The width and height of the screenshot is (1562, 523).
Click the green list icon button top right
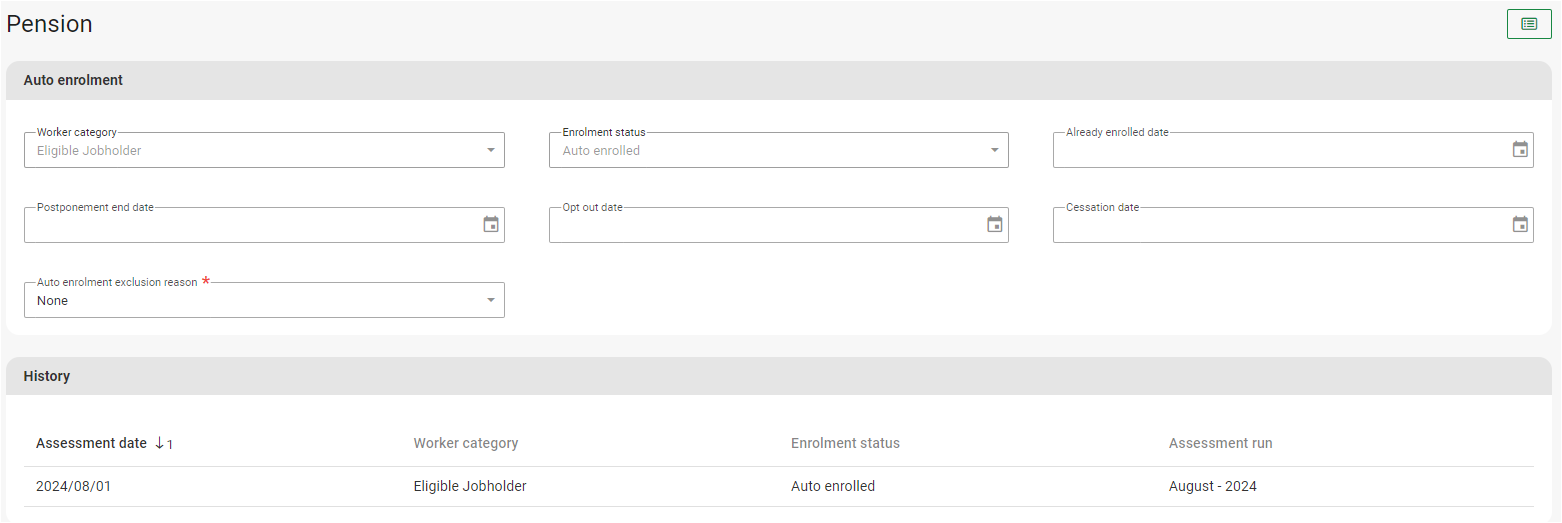(1528, 24)
